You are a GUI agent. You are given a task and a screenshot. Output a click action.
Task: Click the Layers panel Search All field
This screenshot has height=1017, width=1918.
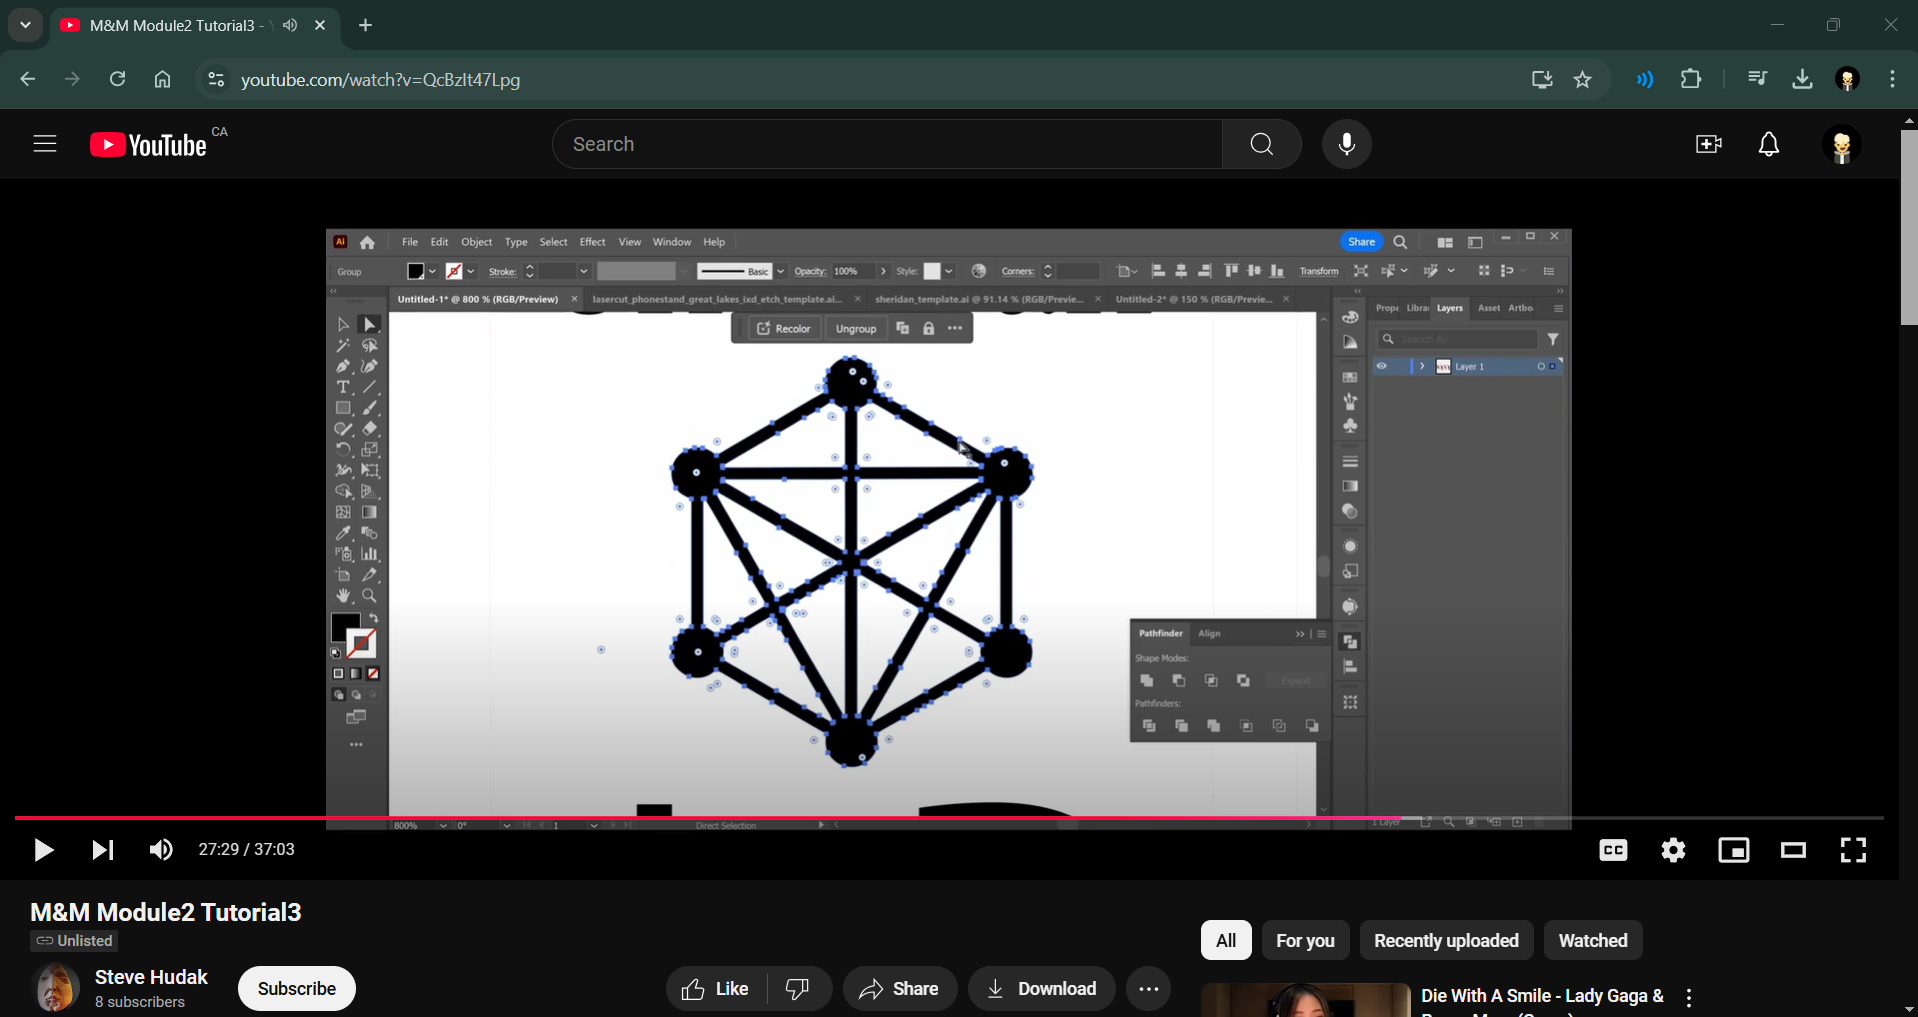pyautogui.click(x=1460, y=338)
